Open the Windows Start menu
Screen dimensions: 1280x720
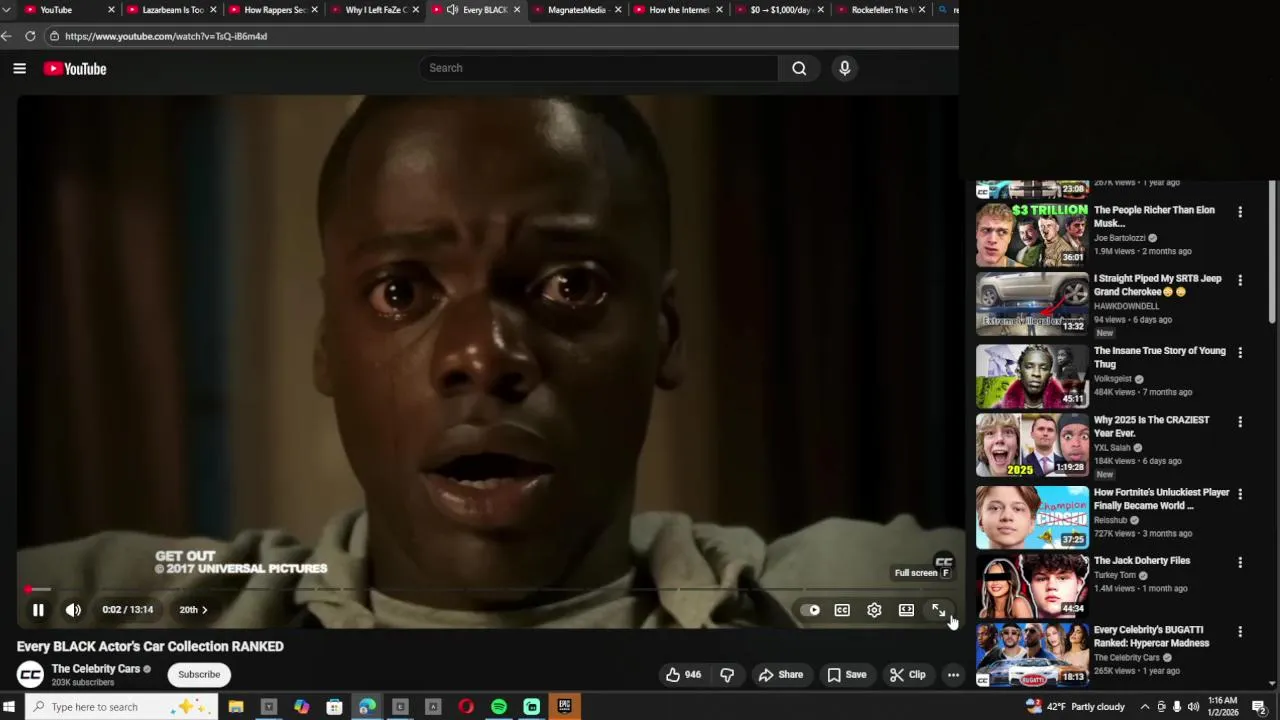tap(9, 707)
